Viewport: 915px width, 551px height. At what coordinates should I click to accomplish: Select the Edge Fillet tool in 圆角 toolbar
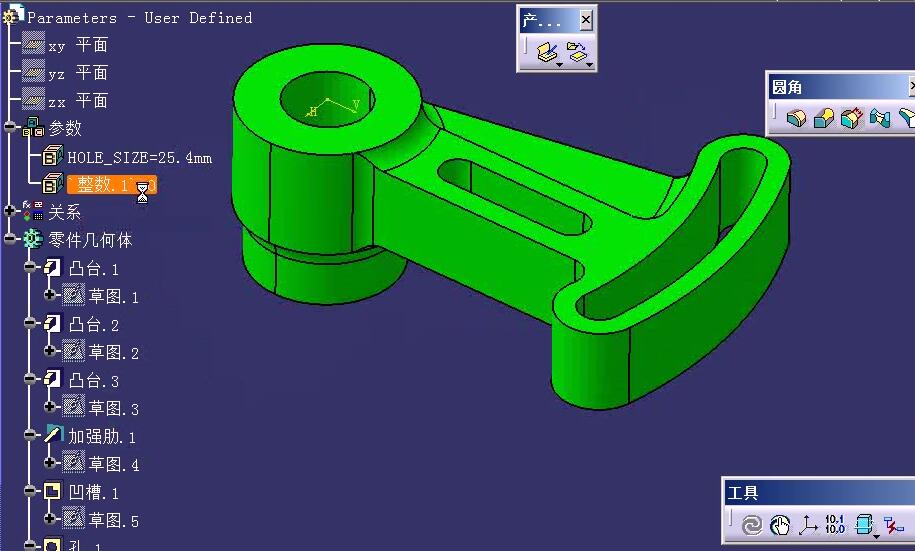[x=796, y=117]
